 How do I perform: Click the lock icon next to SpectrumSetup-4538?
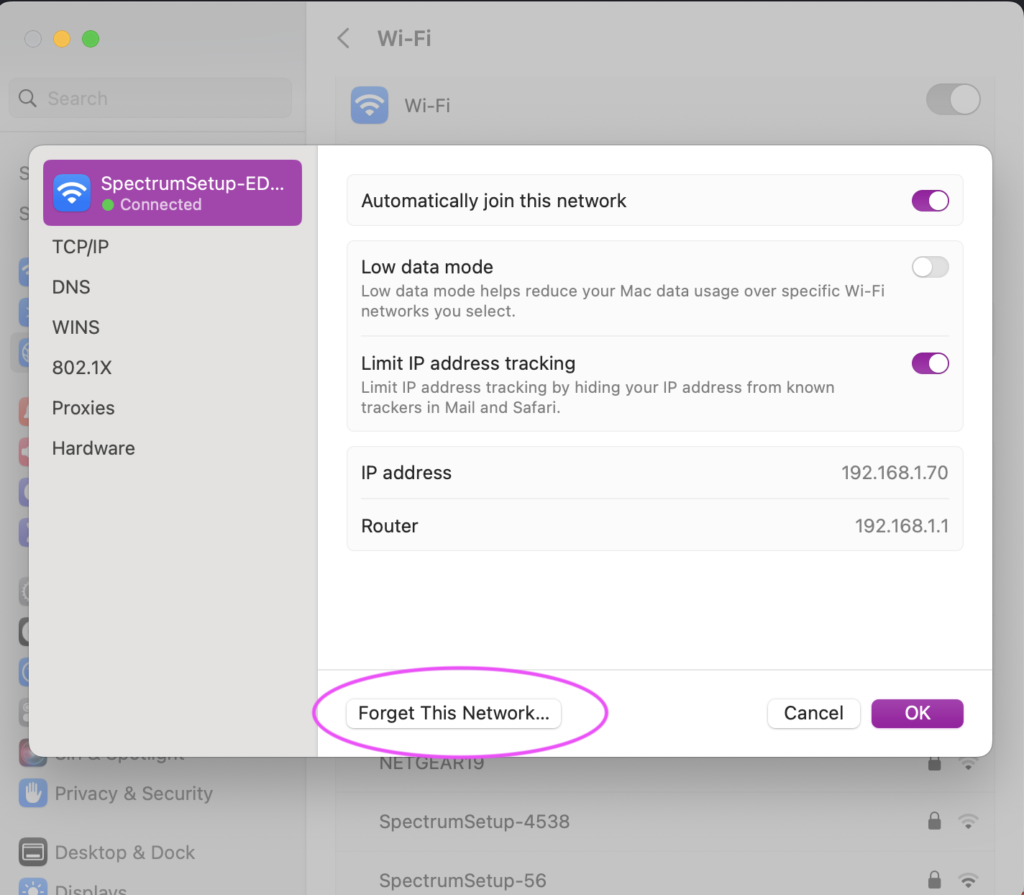click(x=934, y=821)
